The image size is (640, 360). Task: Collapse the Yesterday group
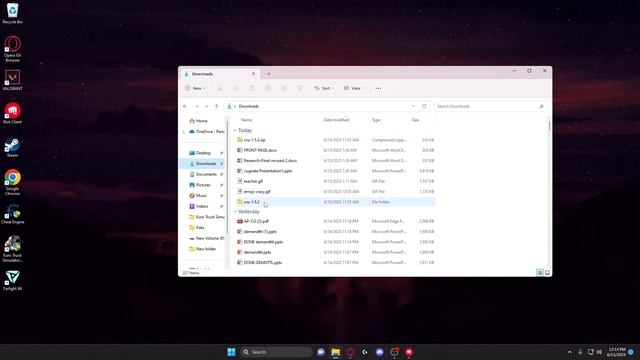pos(235,212)
